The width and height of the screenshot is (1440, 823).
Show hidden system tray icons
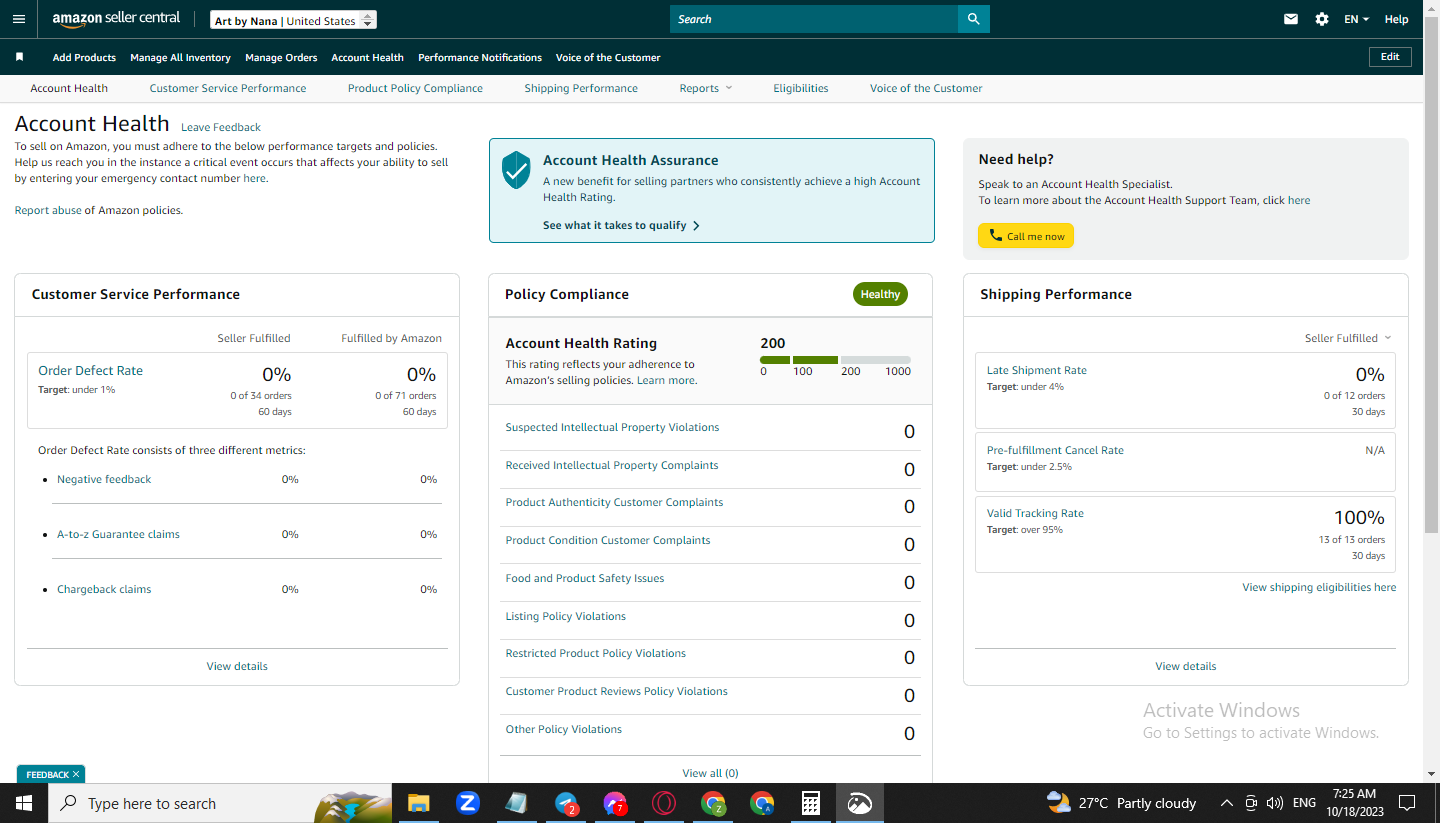pos(1227,803)
